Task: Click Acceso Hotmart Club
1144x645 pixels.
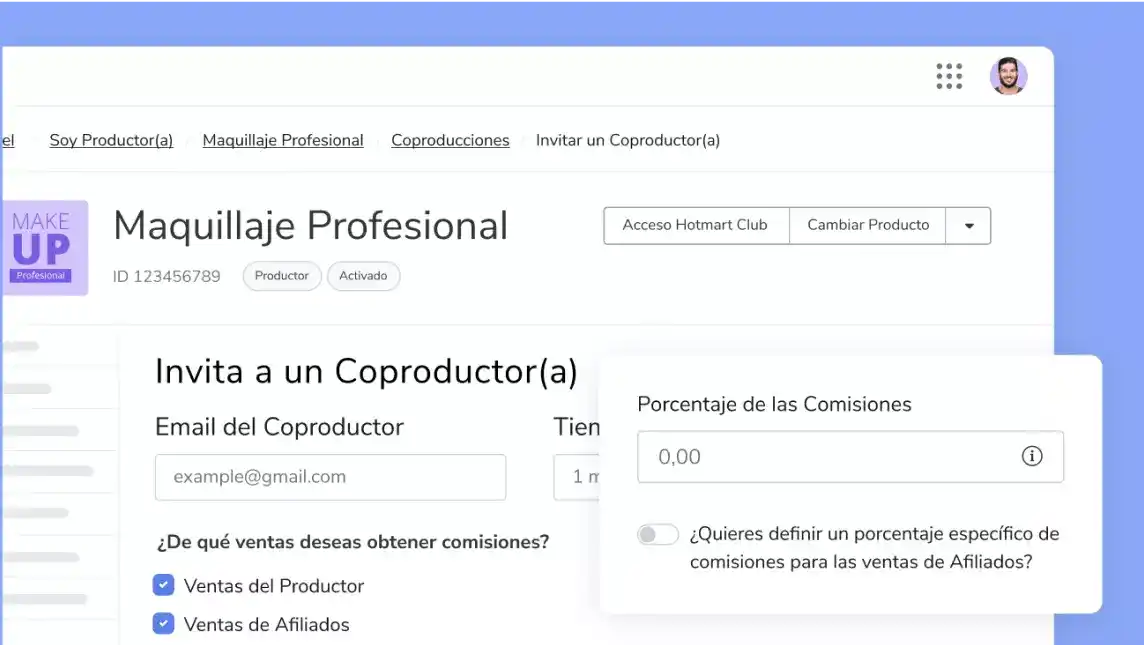Action: click(696, 226)
